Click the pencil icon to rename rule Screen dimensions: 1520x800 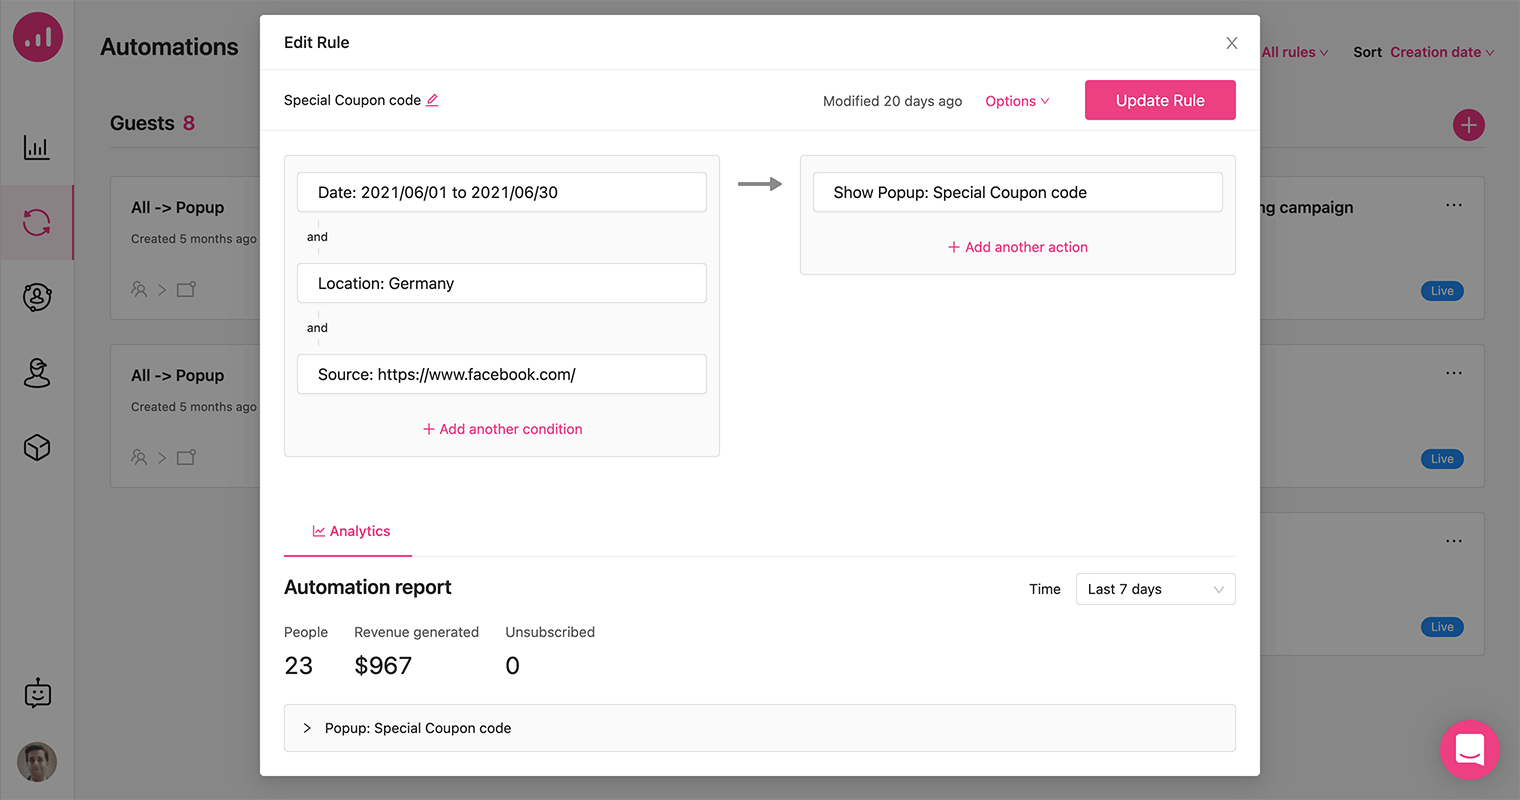pos(432,100)
